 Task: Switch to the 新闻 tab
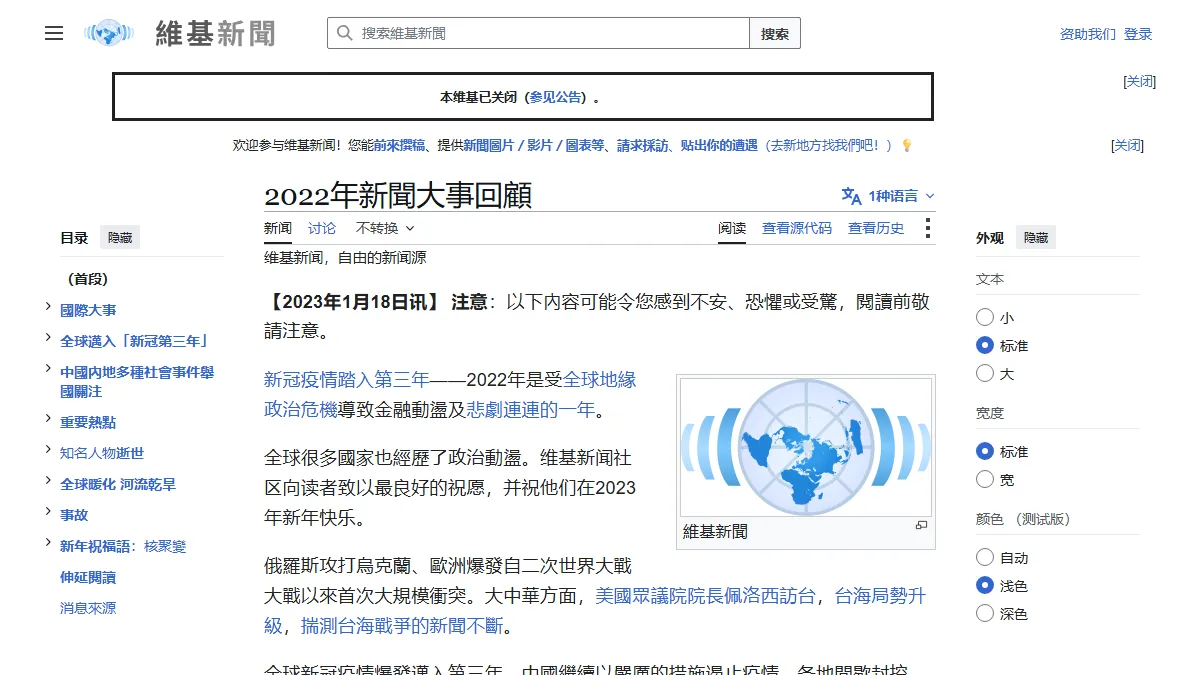click(x=278, y=228)
